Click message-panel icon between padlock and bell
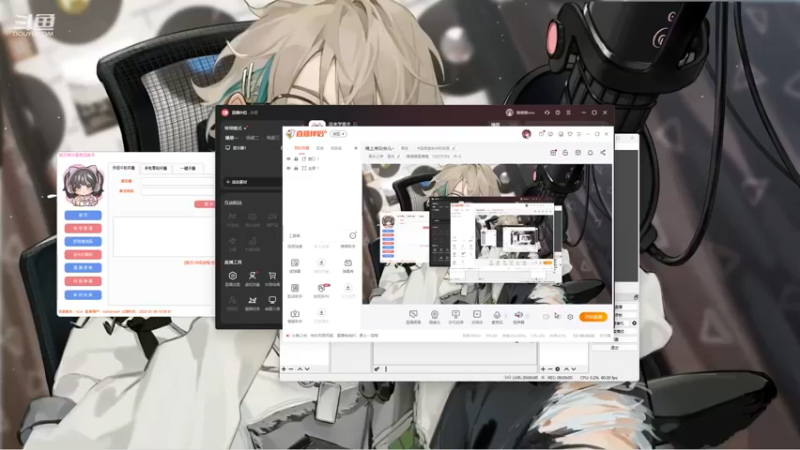Screen dimensions: 800x450 coord(578,153)
